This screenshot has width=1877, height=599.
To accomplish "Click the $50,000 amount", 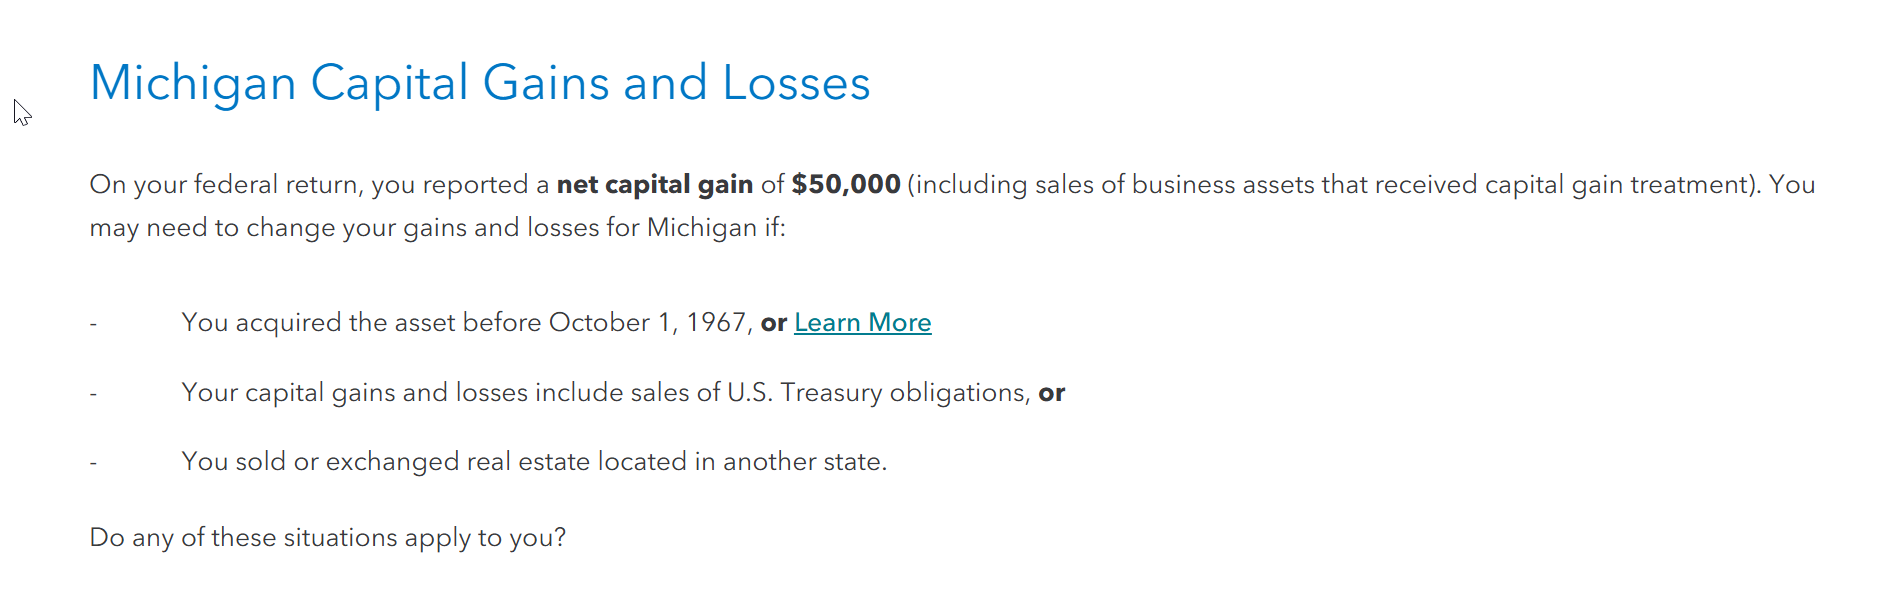I will click(x=845, y=185).
